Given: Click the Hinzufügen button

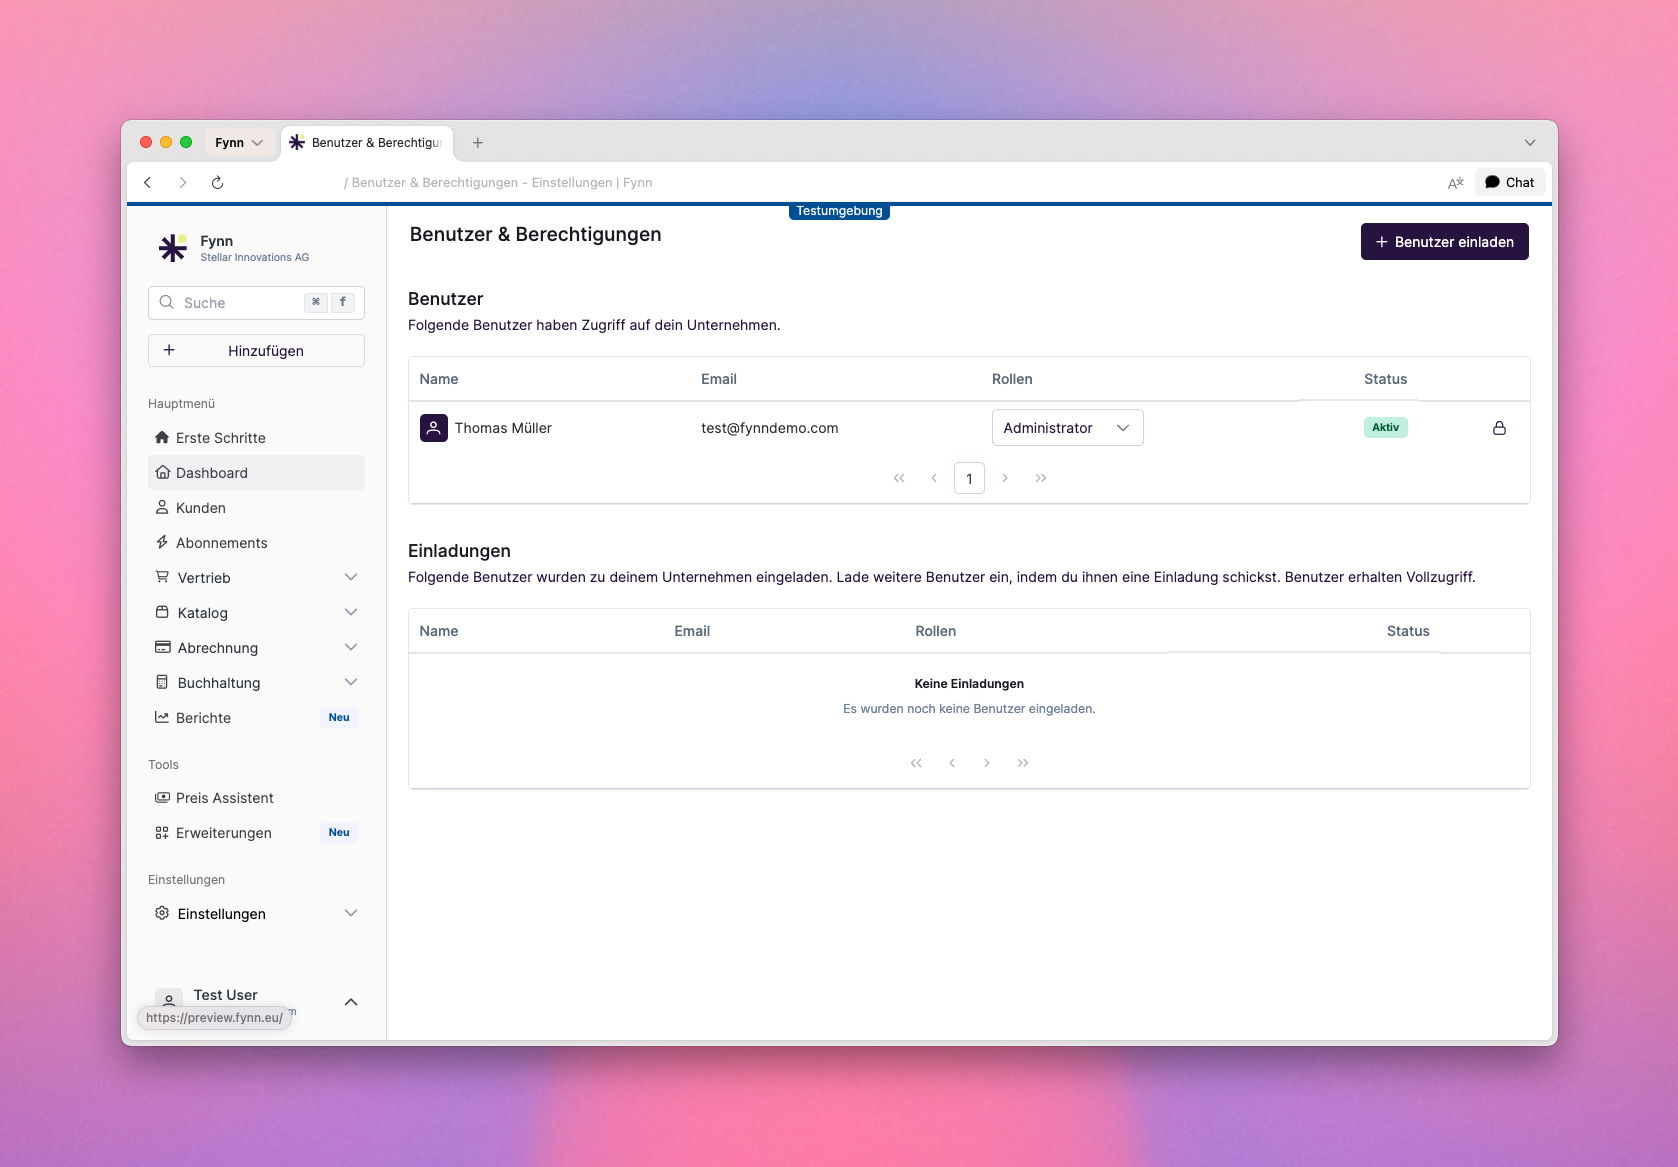Looking at the screenshot, I should 256,351.
